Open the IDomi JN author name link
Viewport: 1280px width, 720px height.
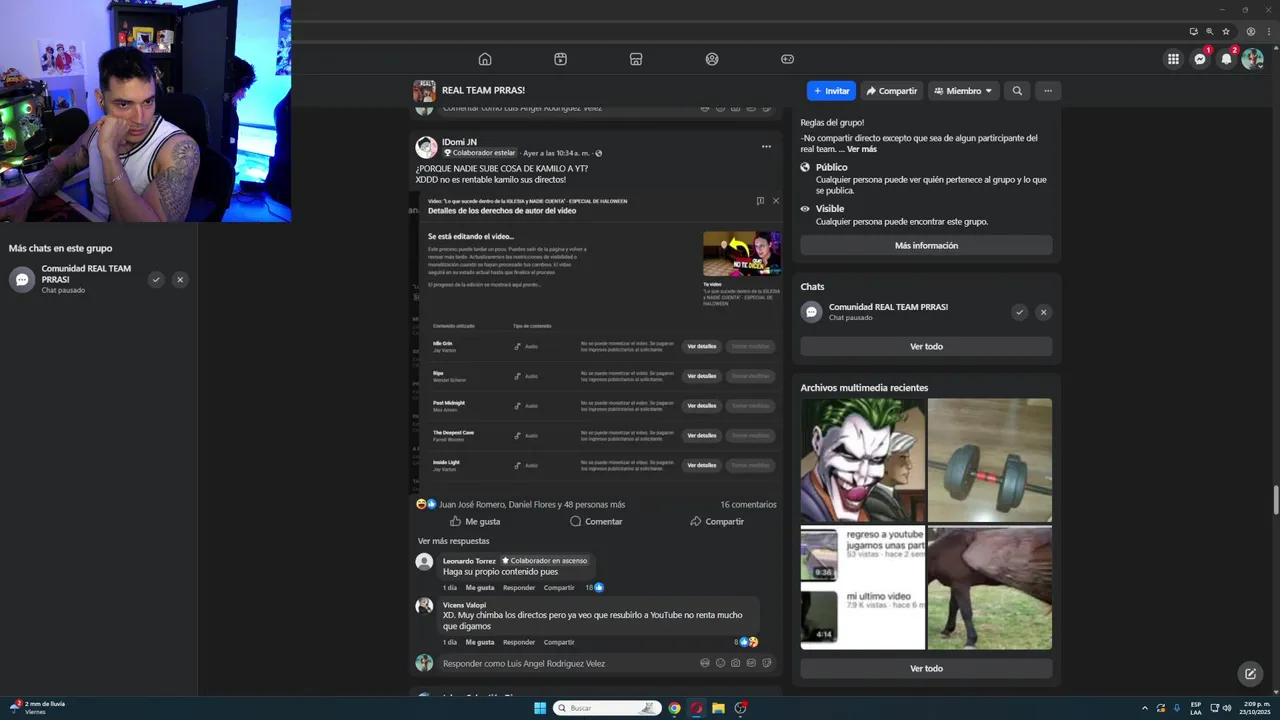[x=459, y=142]
